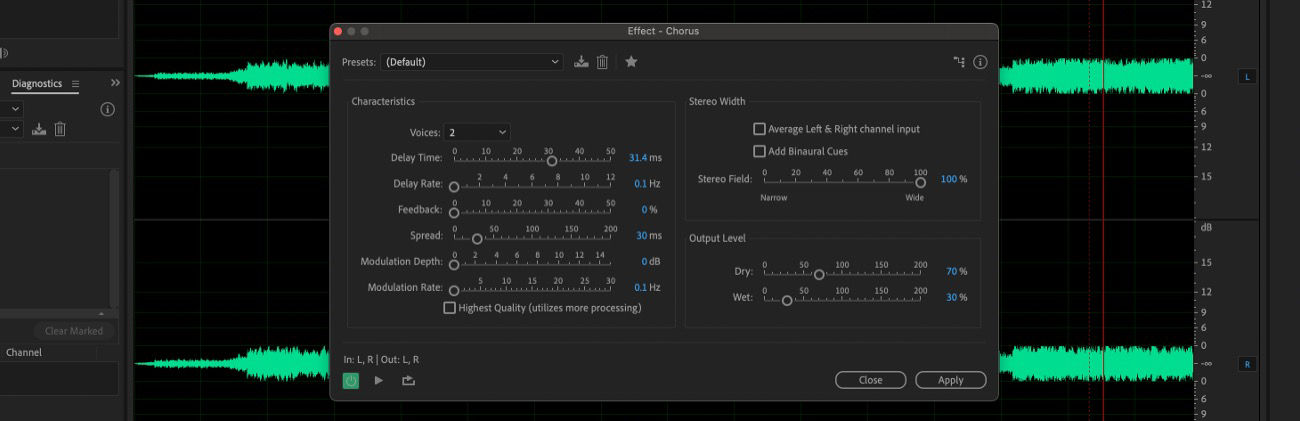Open the Voices dropdown

pyautogui.click(x=477, y=132)
